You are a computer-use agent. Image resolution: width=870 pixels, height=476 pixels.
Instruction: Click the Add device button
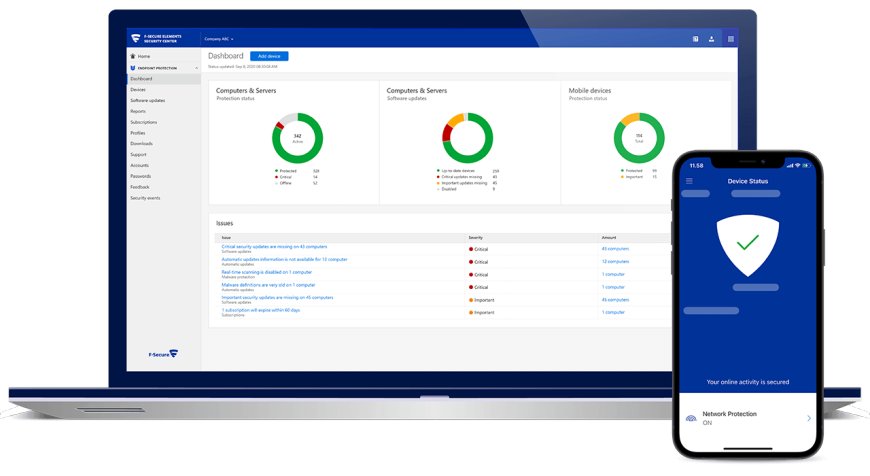coord(269,56)
